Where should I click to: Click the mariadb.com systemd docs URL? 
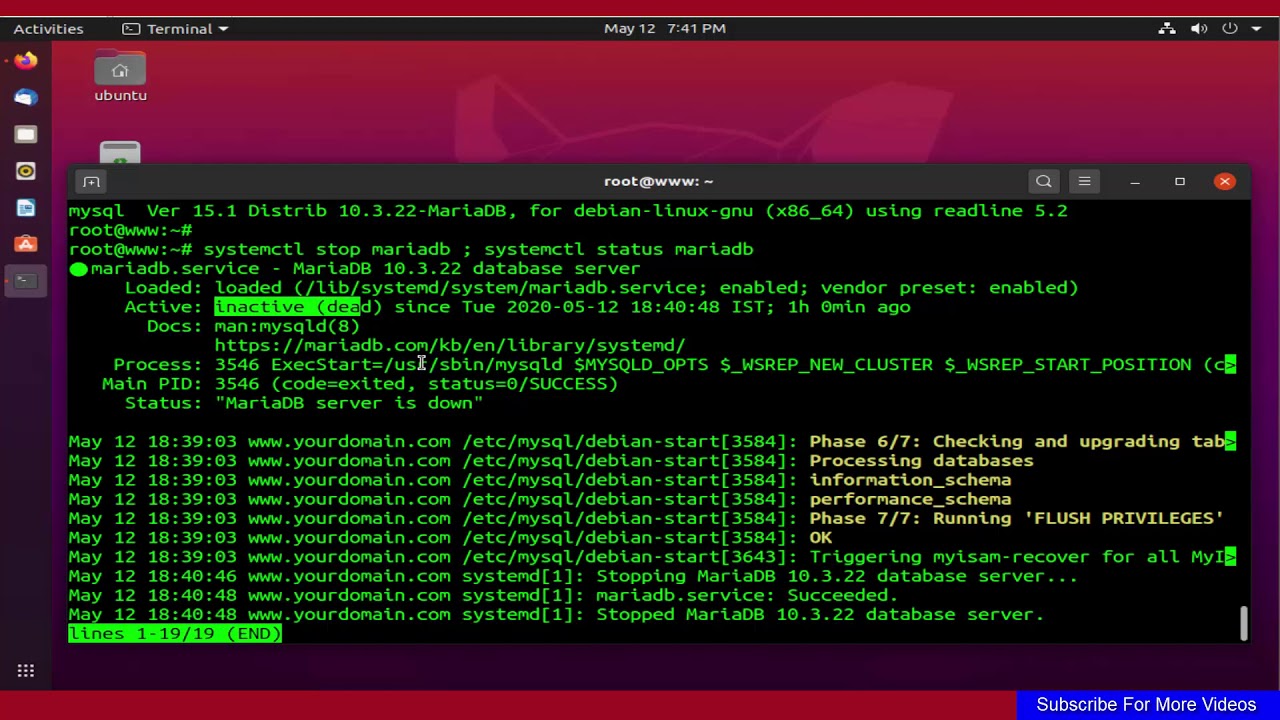[x=450, y=345]
